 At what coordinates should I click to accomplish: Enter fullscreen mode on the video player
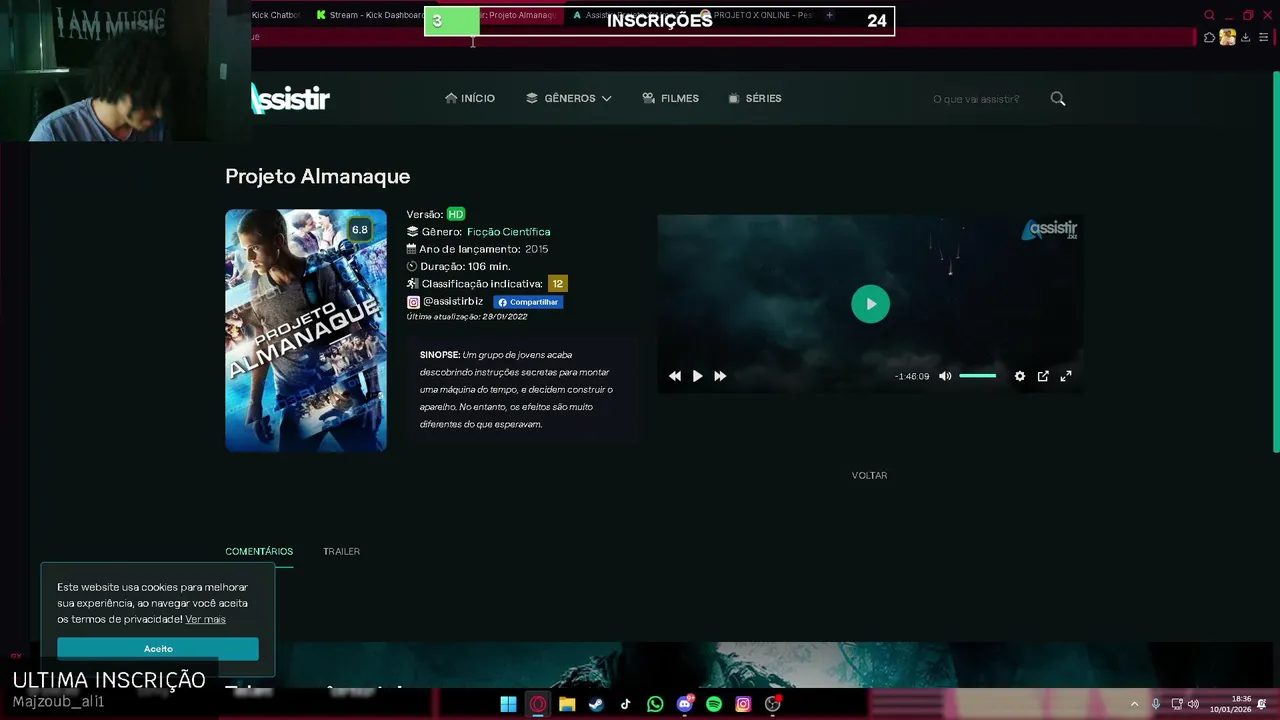coord(1066,376)
